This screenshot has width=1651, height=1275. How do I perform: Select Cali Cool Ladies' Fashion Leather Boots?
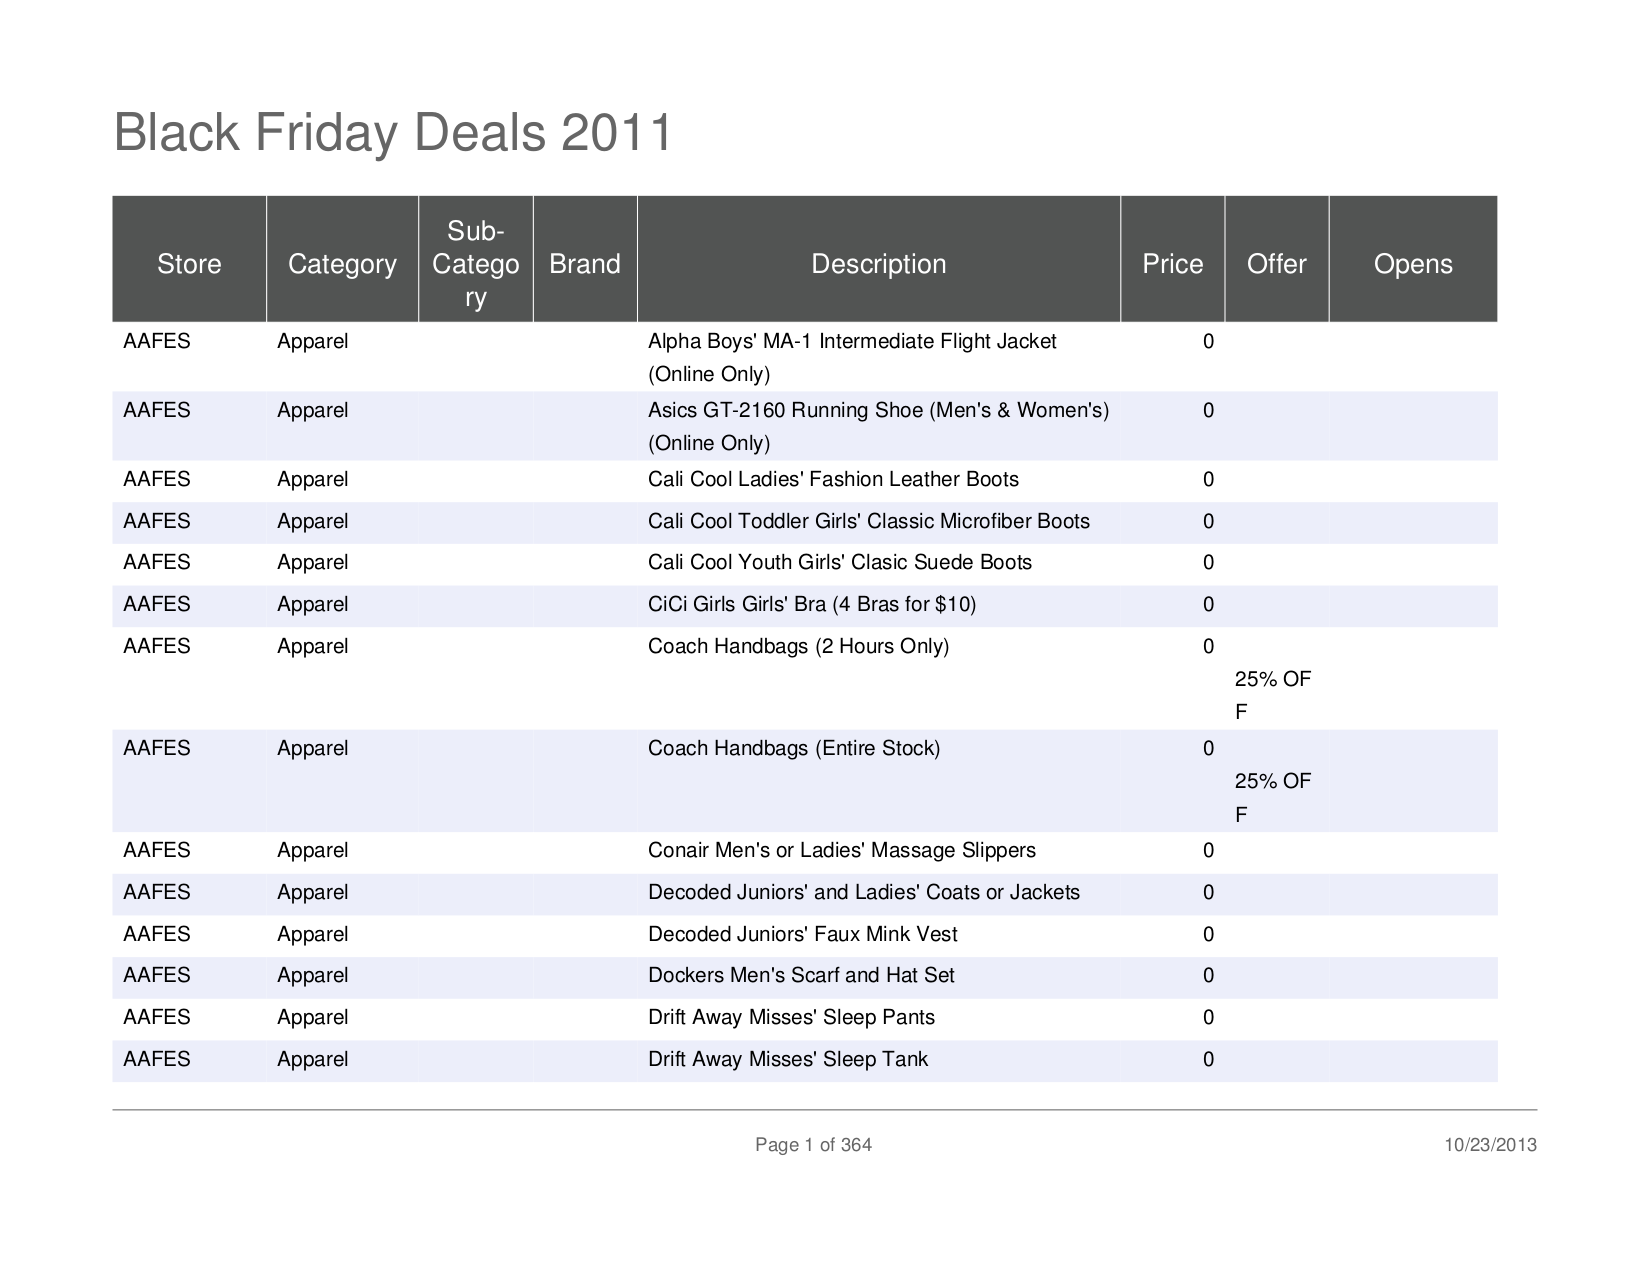(833, 480)
